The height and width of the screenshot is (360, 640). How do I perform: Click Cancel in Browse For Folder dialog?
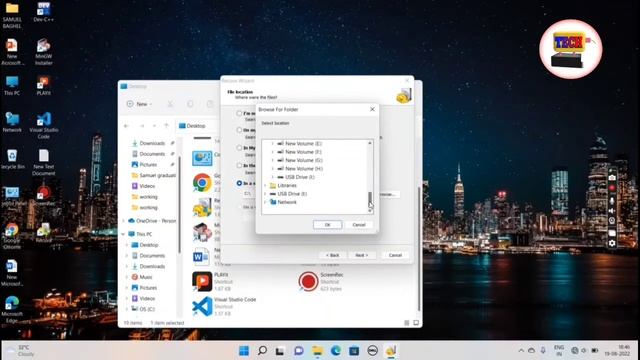pos(359,225)
